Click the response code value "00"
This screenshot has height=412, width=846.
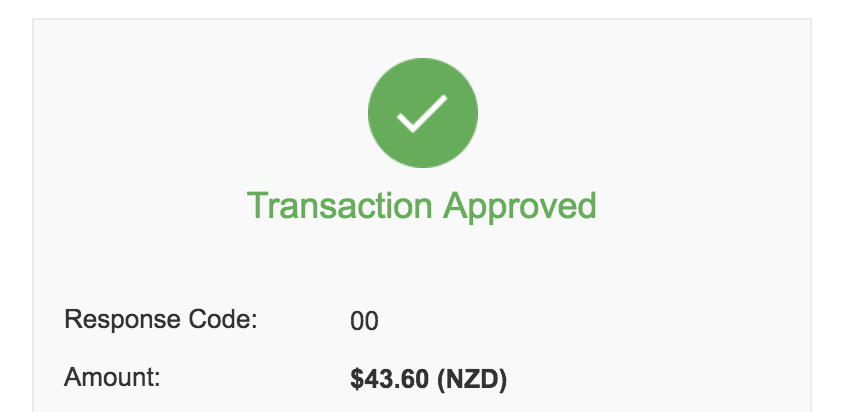[365, 322]
